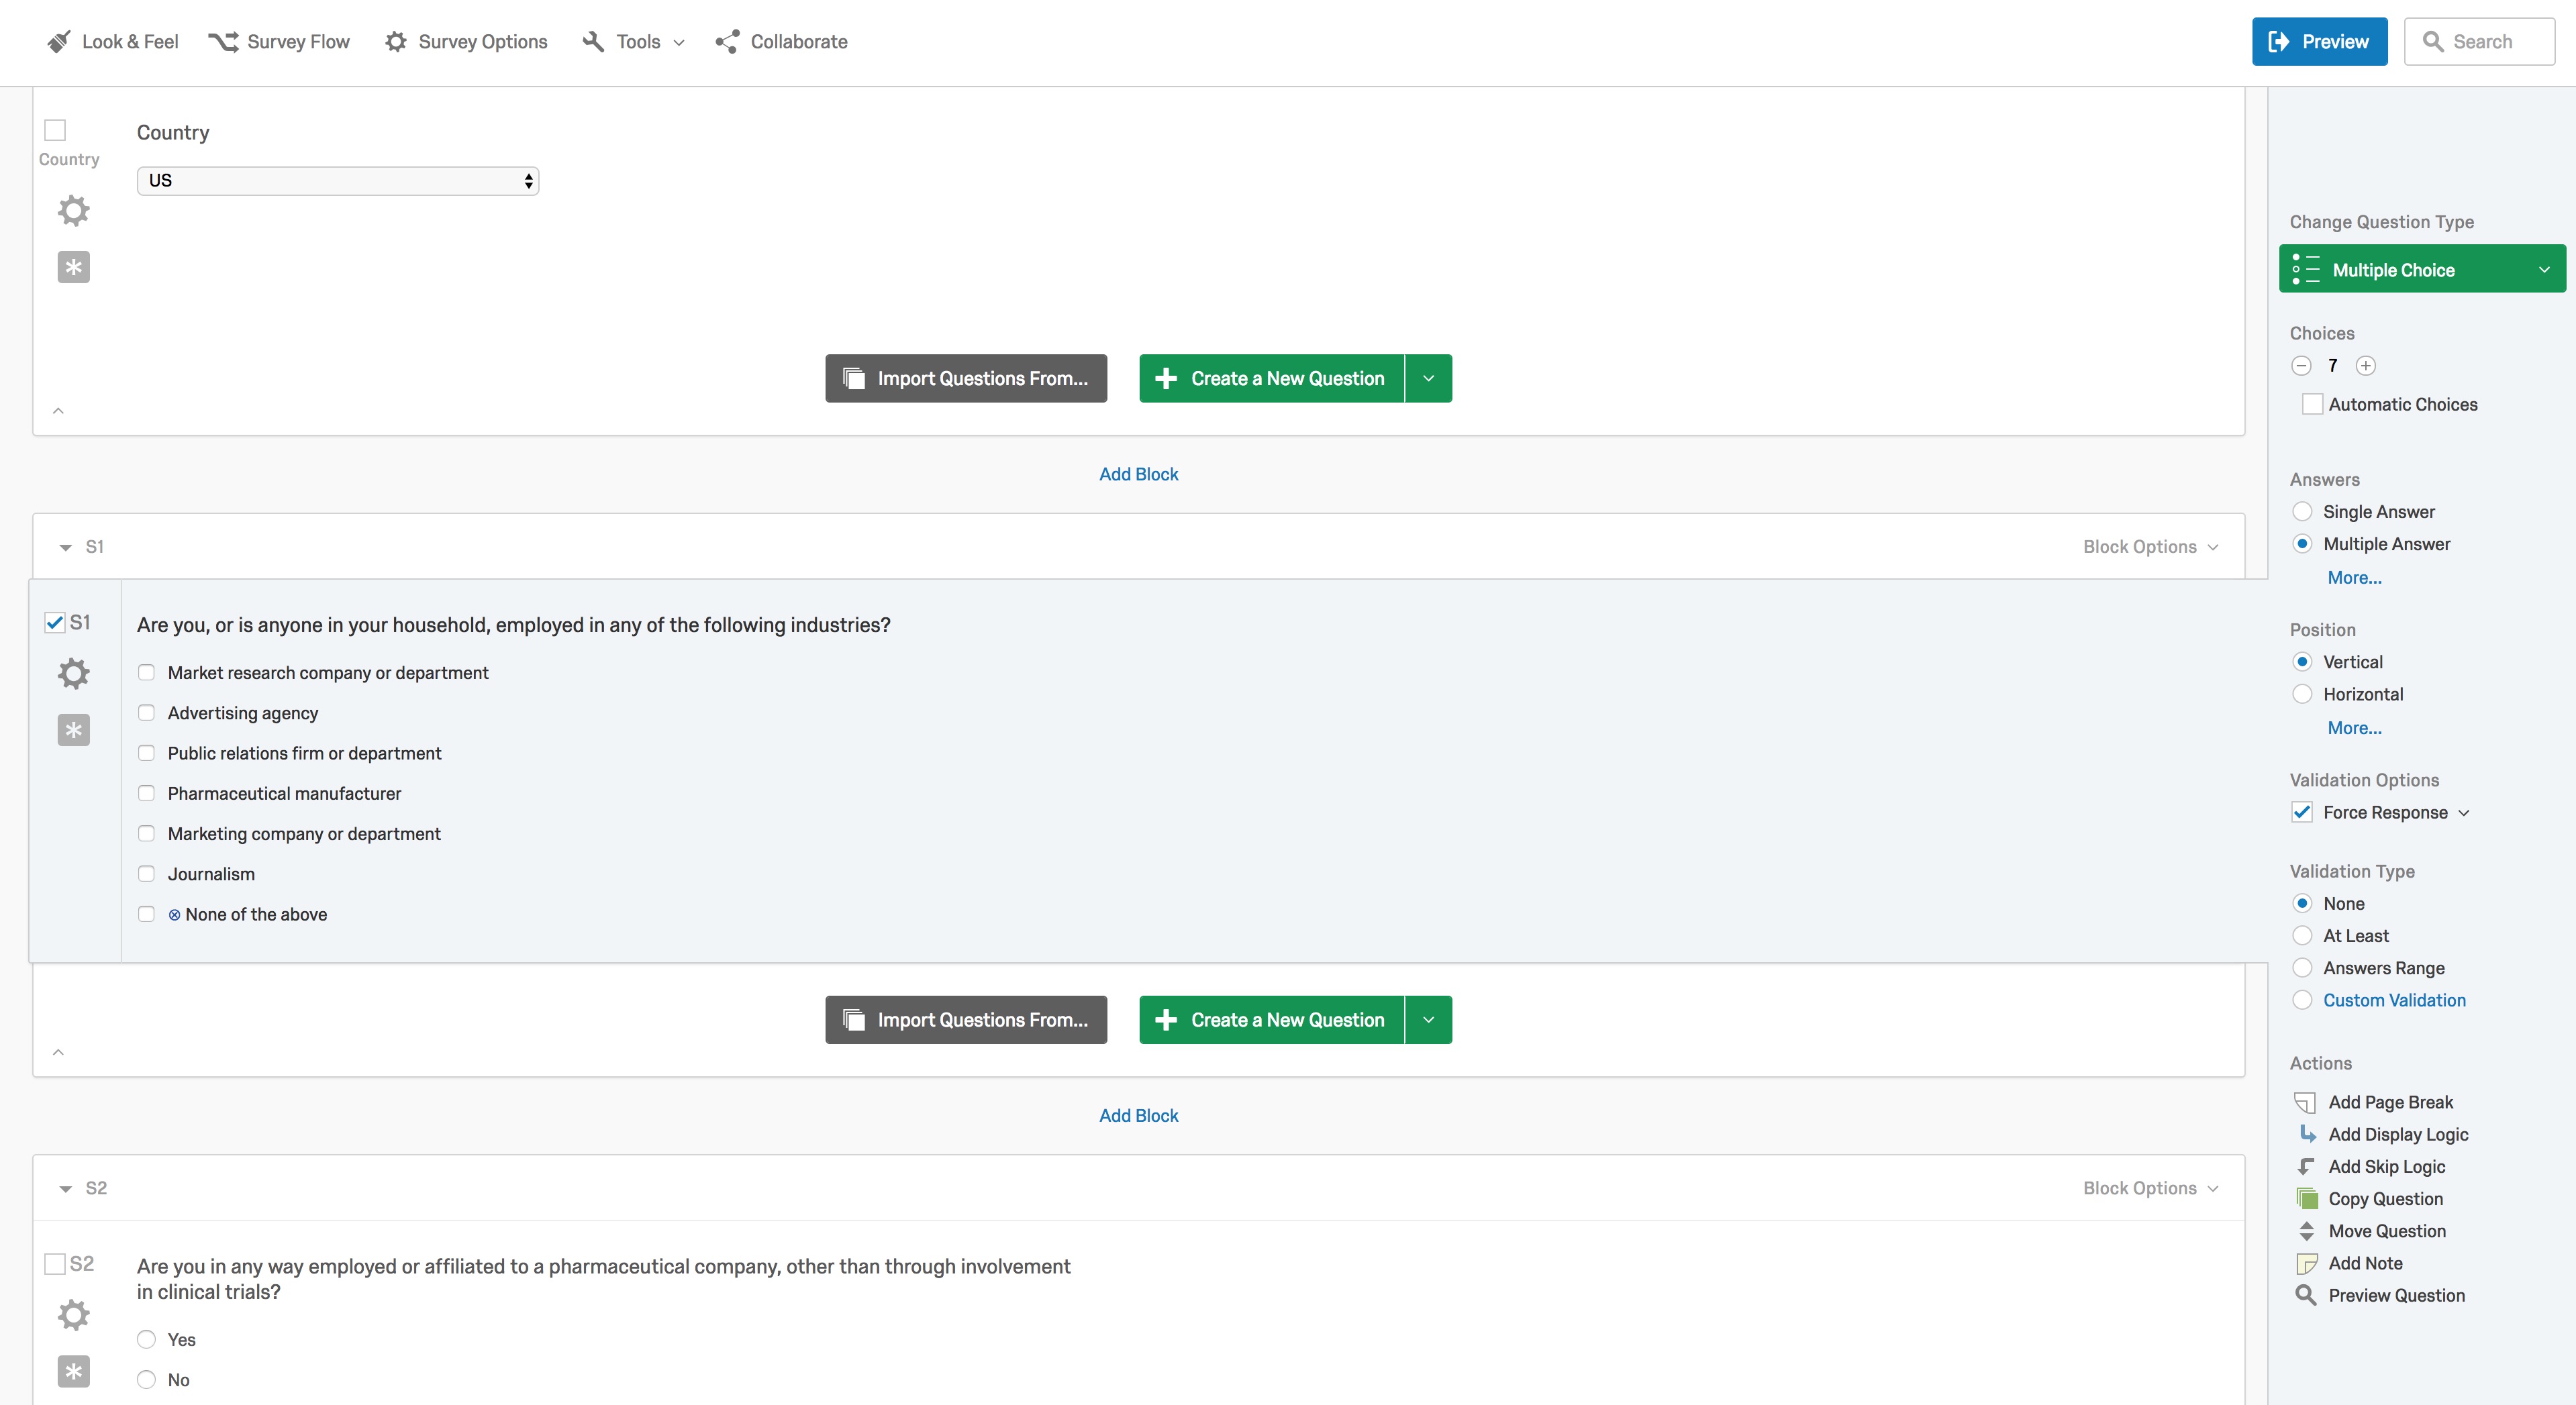Select Single Answer option
The image size is (2576, 1405).
pos(2303,511)
